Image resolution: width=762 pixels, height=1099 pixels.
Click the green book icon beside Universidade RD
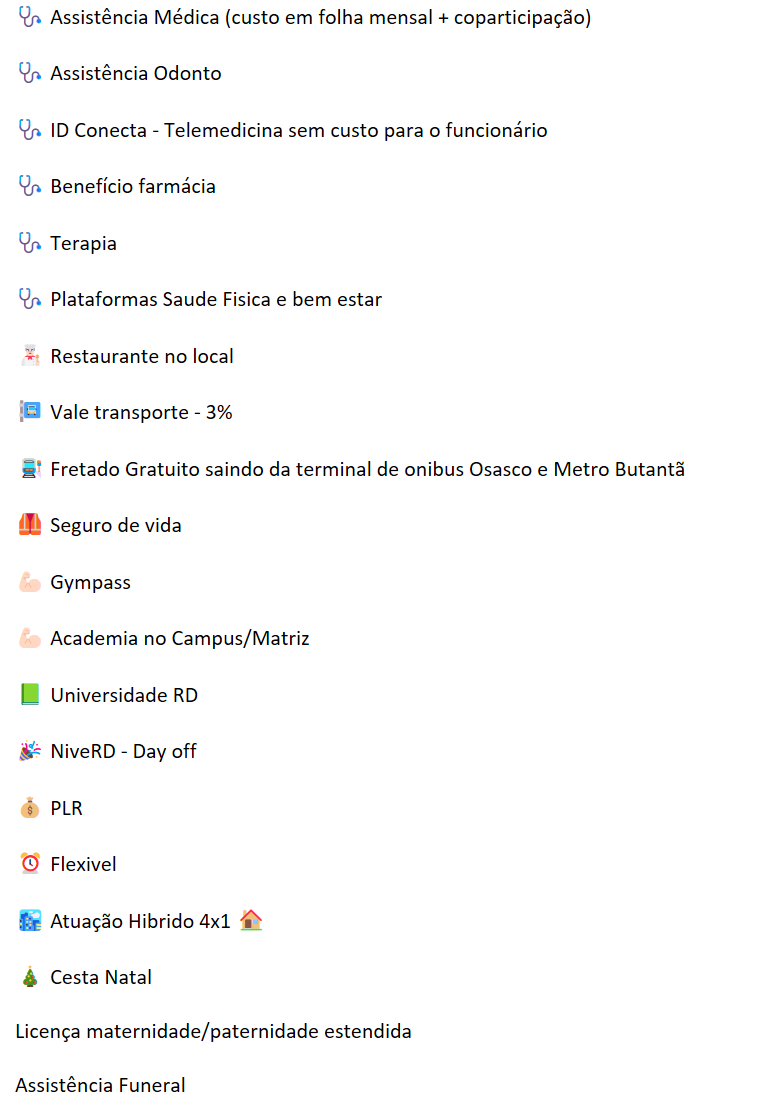click(x=30, y=695)
